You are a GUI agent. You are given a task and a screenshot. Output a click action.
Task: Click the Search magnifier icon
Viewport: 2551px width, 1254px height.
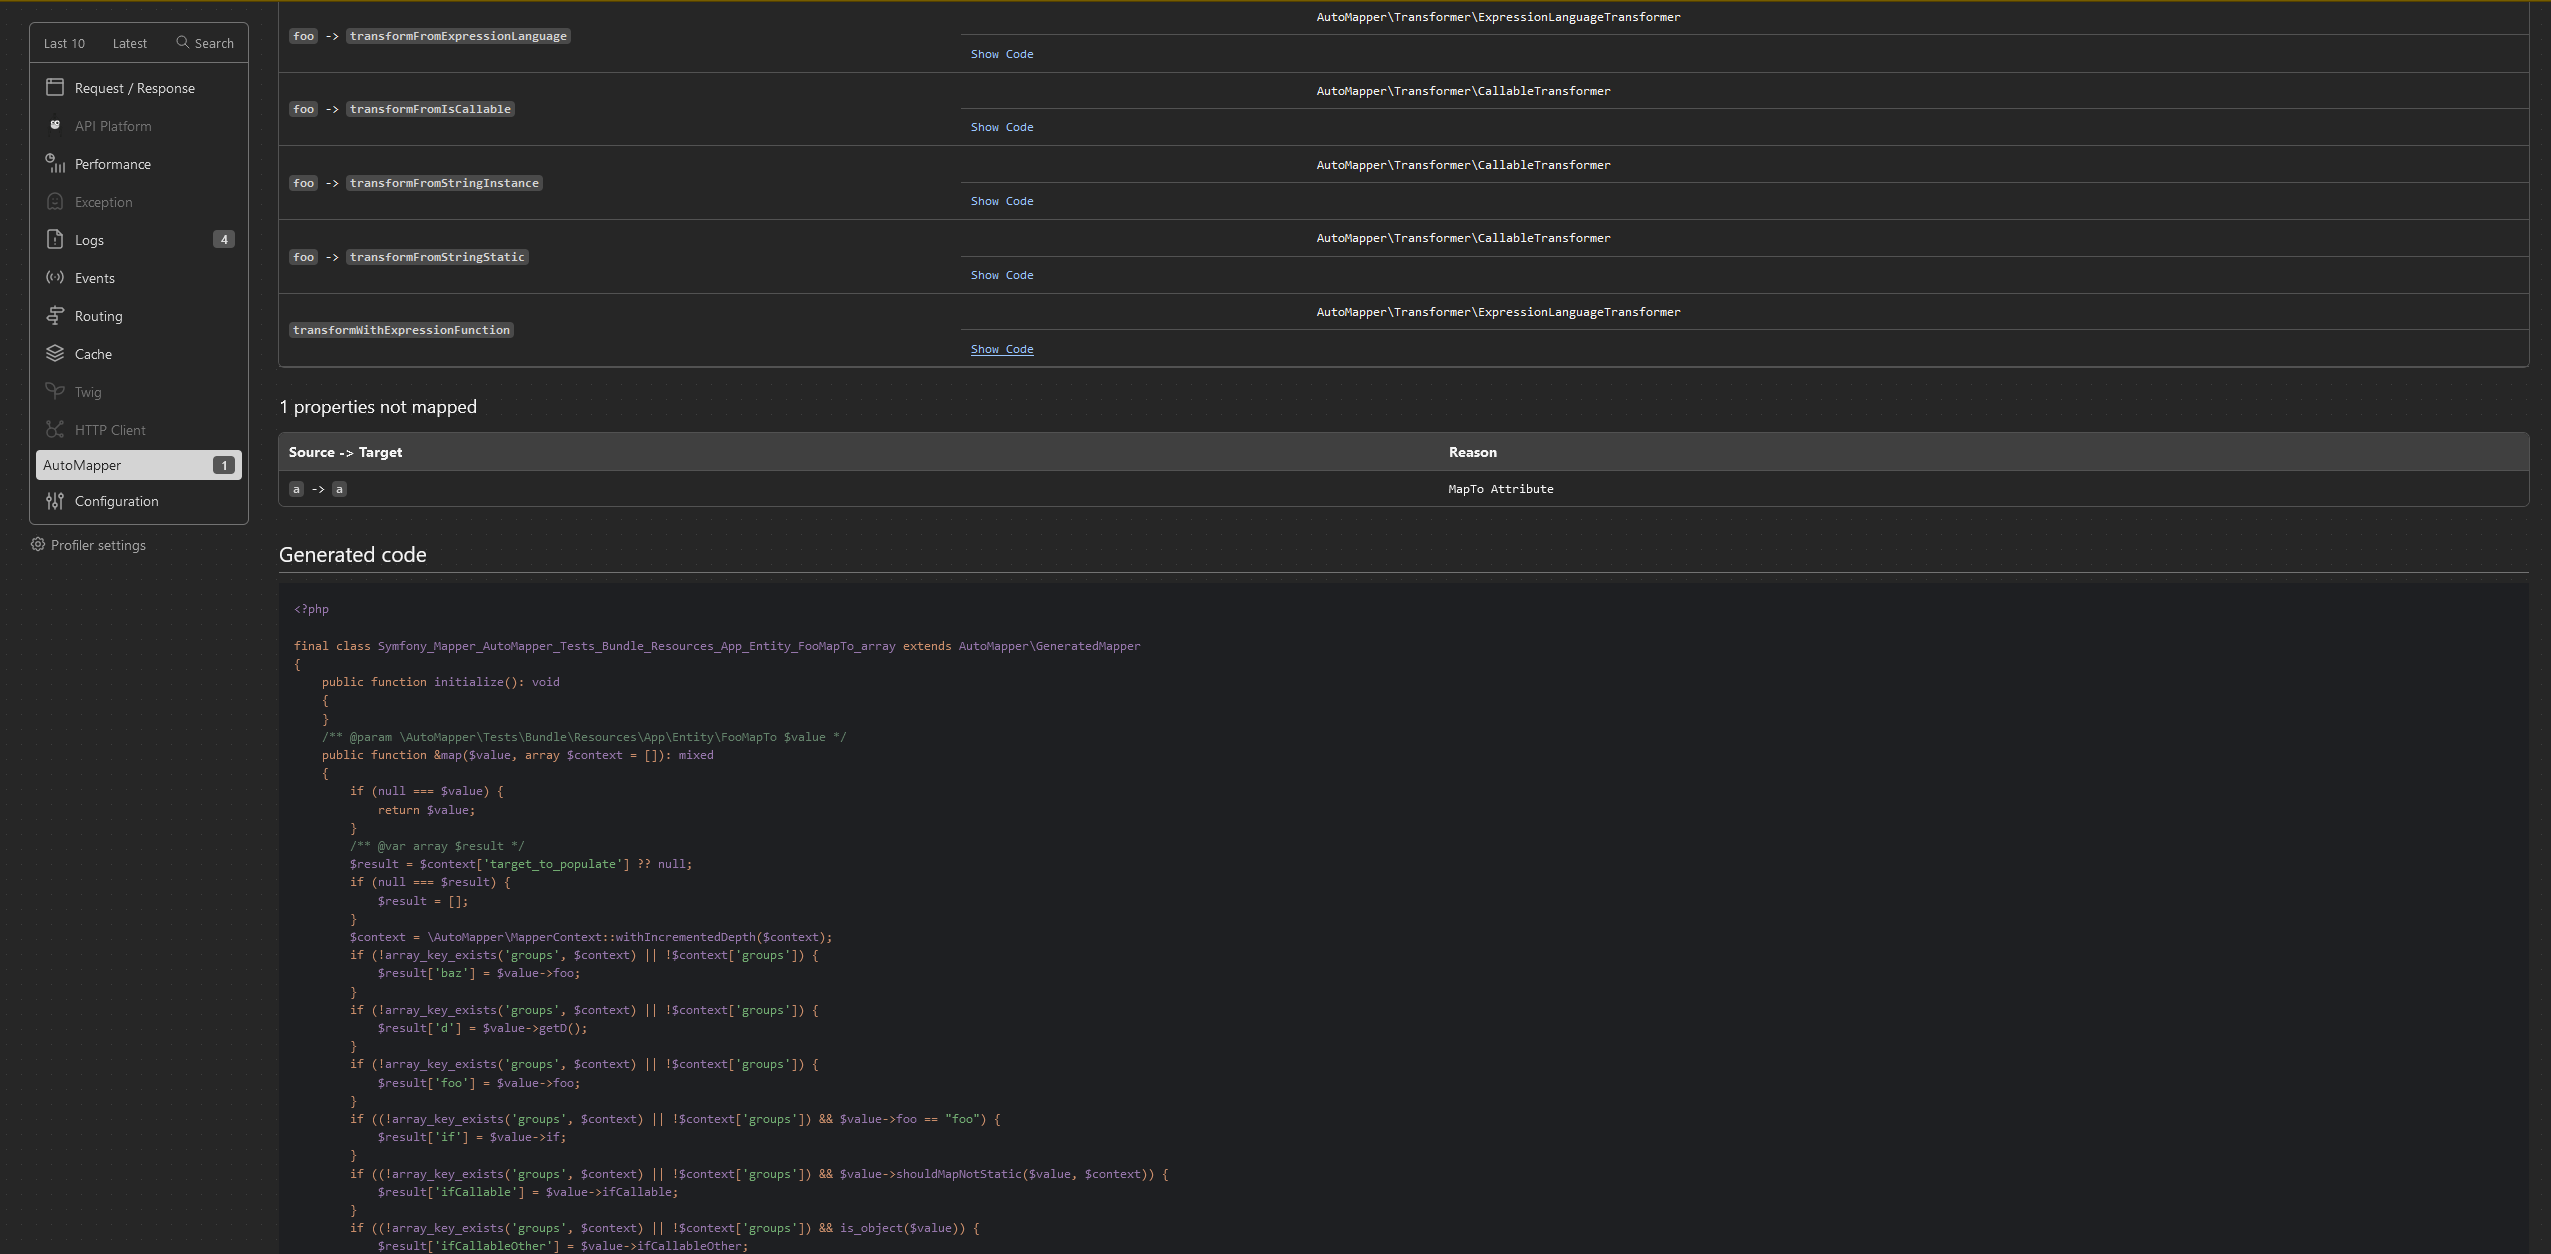tap(182, 43)
